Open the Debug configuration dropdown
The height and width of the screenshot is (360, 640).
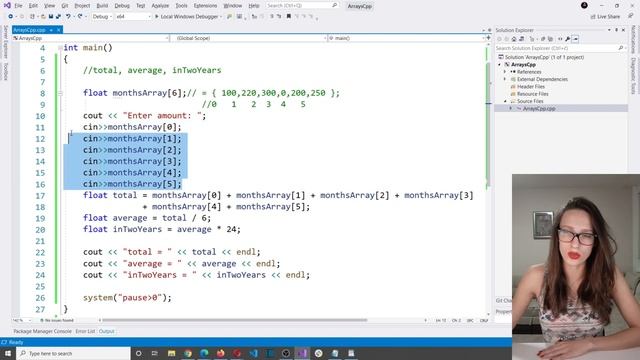tap(102, 17)
